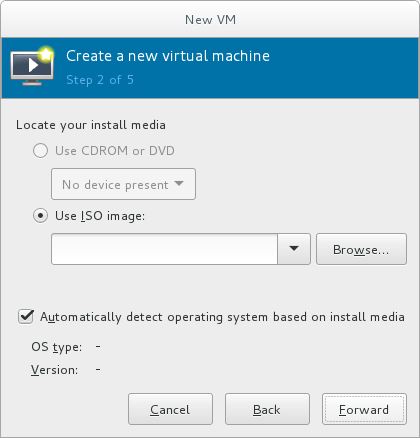Viewport: 420px width, 438px height.
Task: Click the Use ISO image label text
Action: tap(100, 216)
